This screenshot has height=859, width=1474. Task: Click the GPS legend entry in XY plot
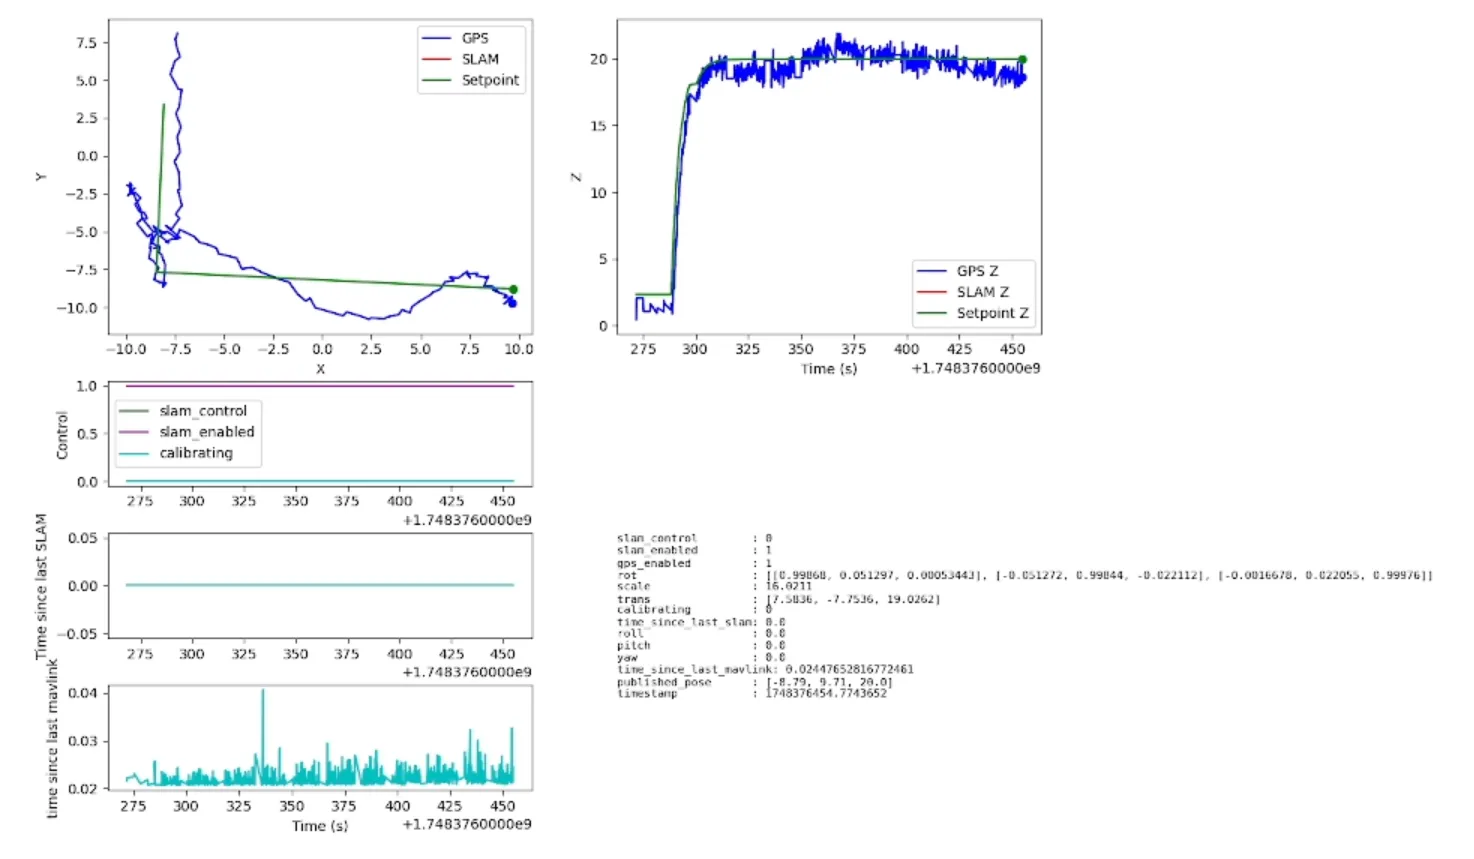pyautogui.click(x=456, y=38)
